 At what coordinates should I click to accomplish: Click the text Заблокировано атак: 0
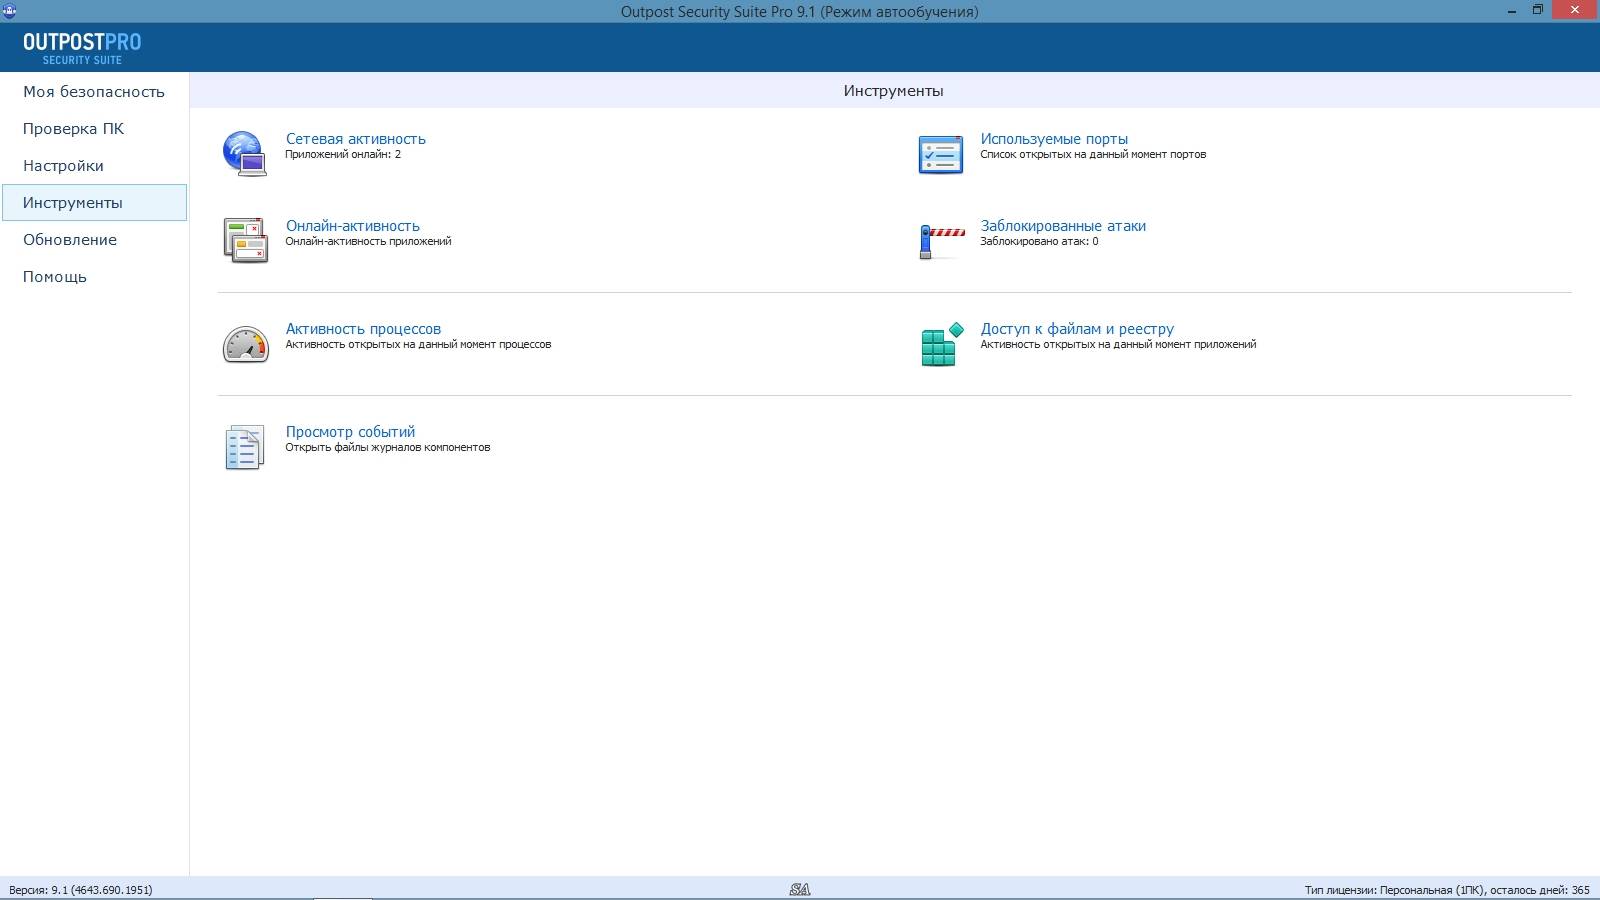pyautogui.click(x=1039, y=242)
